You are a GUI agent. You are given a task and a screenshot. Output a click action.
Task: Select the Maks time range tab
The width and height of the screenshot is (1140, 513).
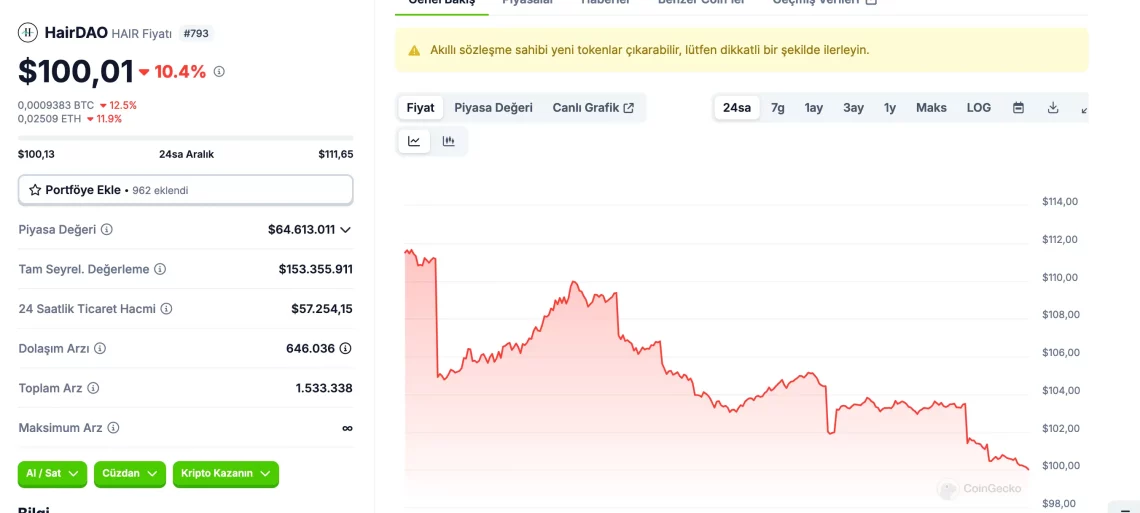[x=931, y=108]
